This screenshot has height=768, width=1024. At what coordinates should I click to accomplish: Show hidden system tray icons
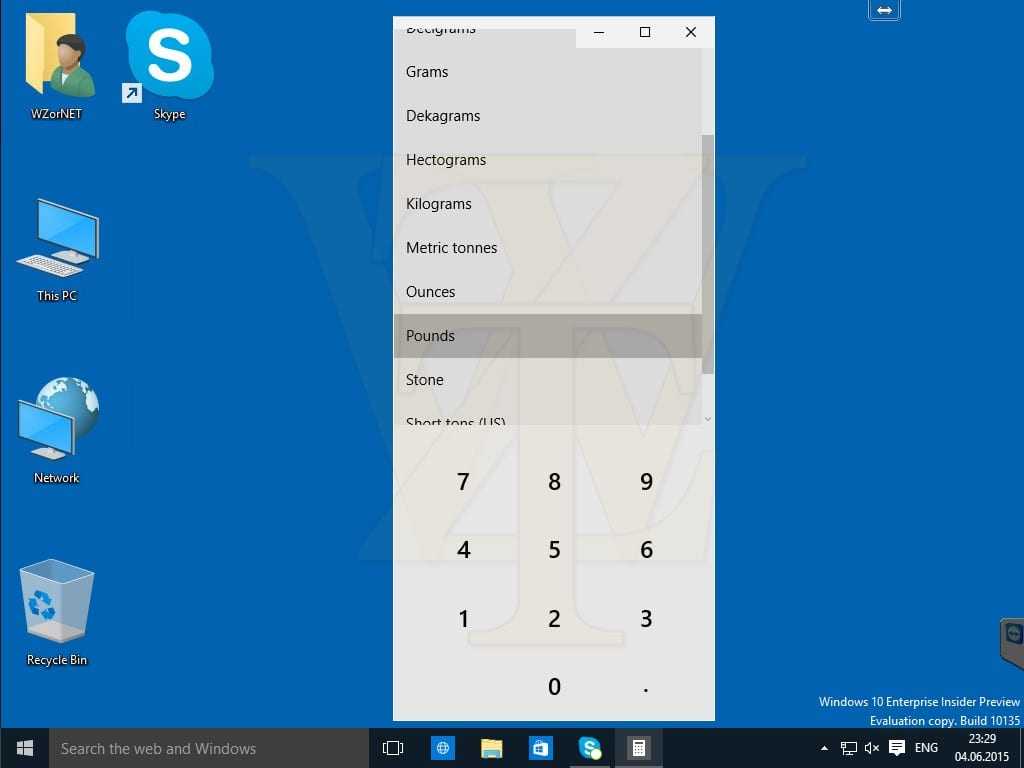click(824, 748)
